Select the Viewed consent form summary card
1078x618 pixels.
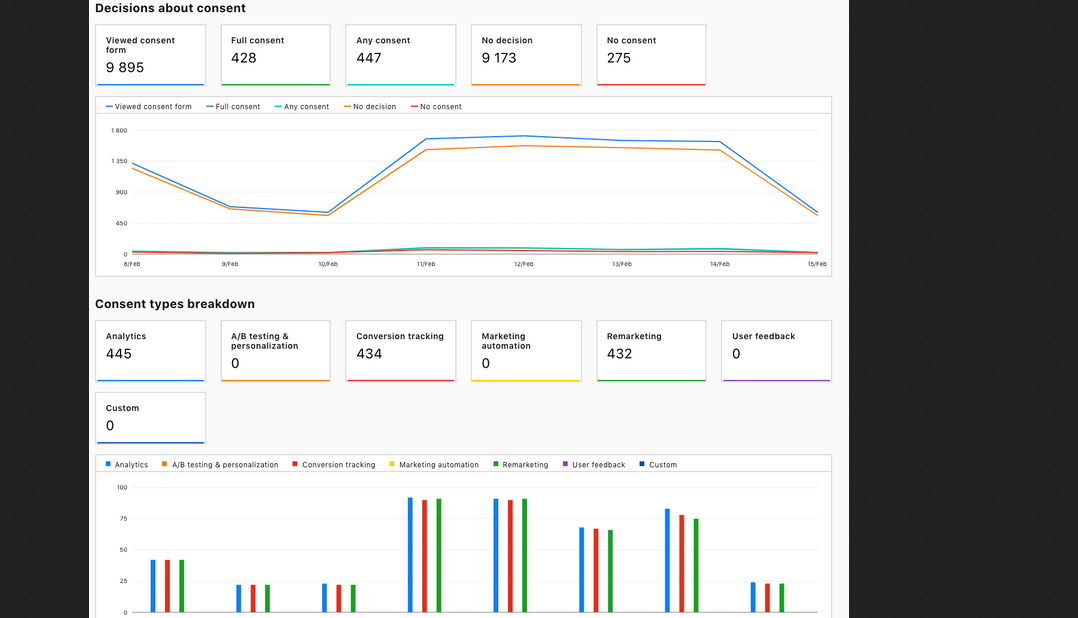[x=150, y=55]
